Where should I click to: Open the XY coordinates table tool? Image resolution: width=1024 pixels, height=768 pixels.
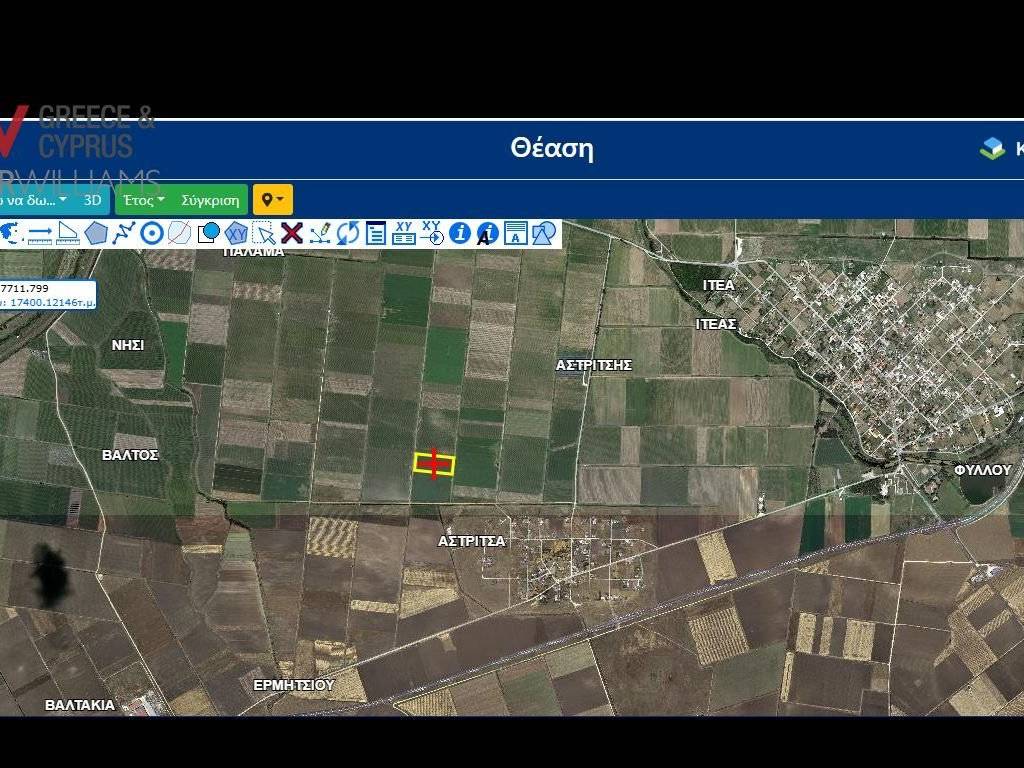(x=403, y=234)
